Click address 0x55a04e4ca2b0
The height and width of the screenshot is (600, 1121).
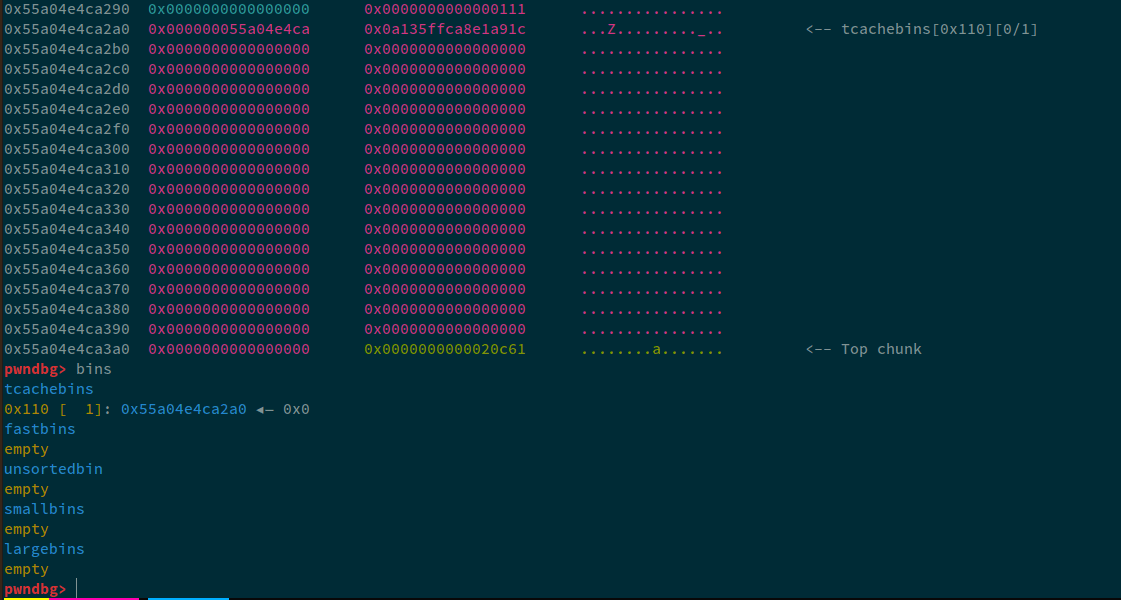(67, 50)
